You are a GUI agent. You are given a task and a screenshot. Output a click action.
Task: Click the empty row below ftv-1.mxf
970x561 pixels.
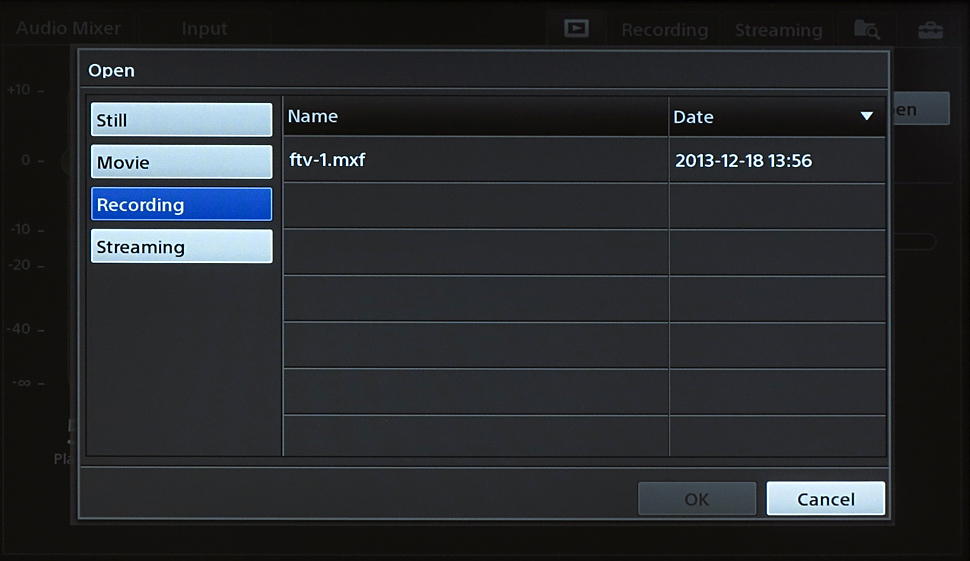click(475, 206)
